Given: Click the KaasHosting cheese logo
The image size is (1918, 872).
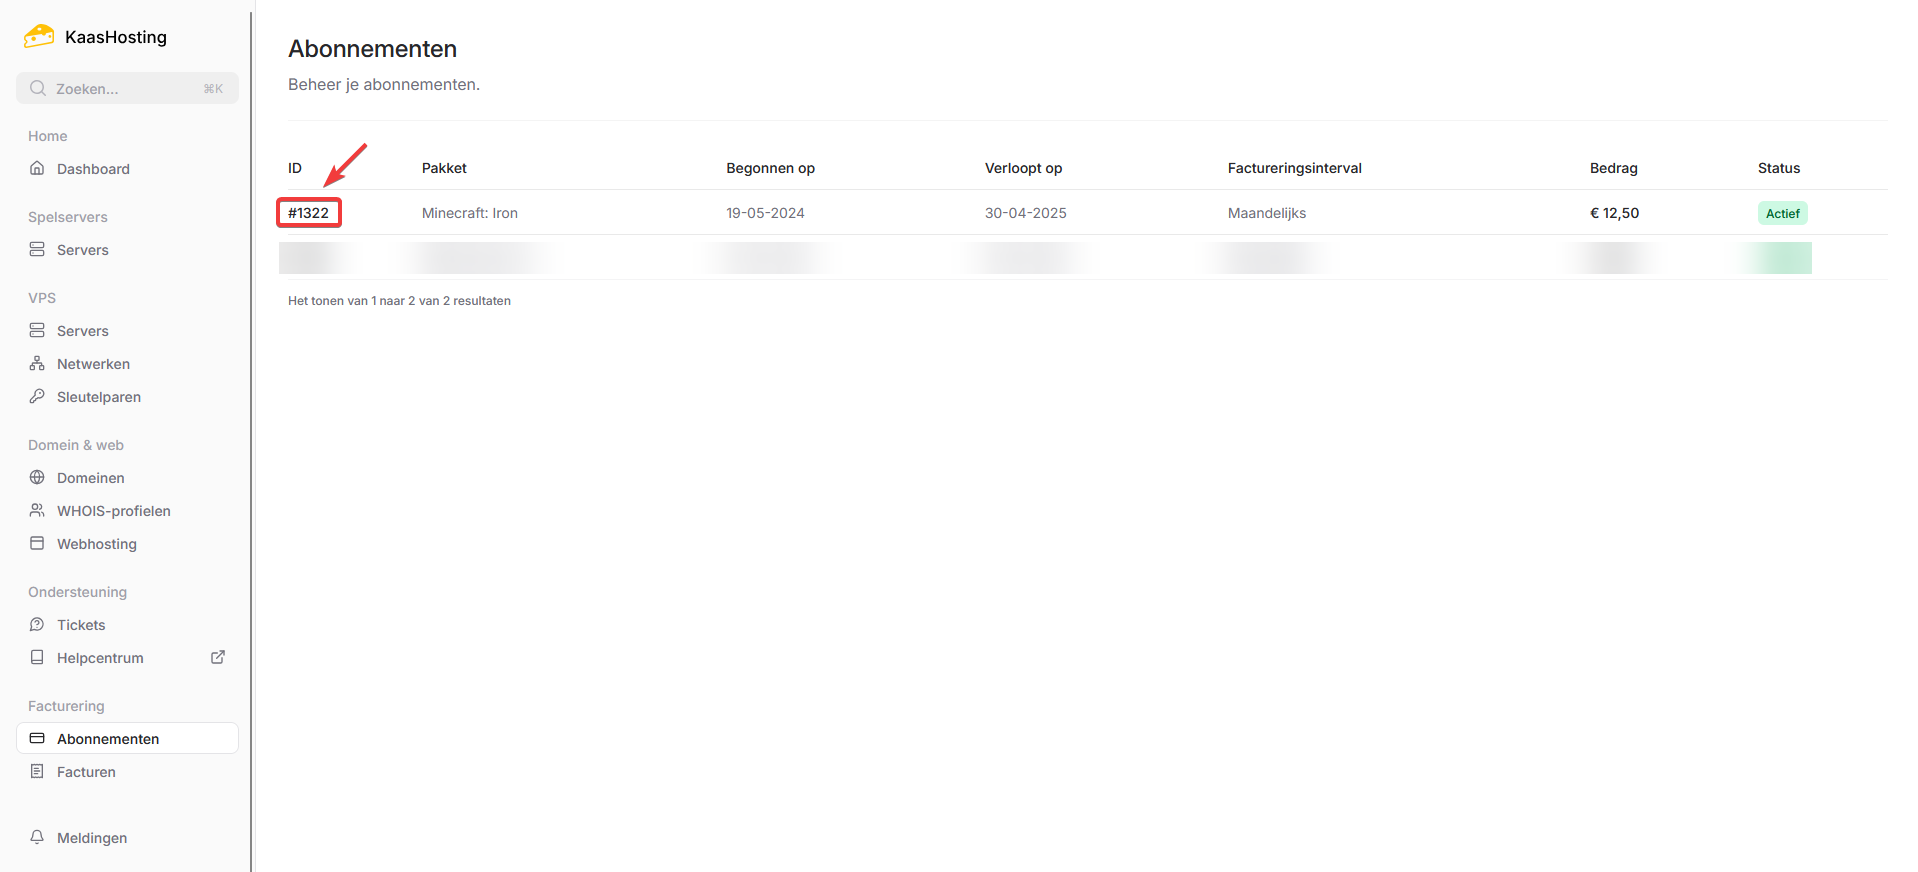Looking at the screenshot, I should pos(39,37).
